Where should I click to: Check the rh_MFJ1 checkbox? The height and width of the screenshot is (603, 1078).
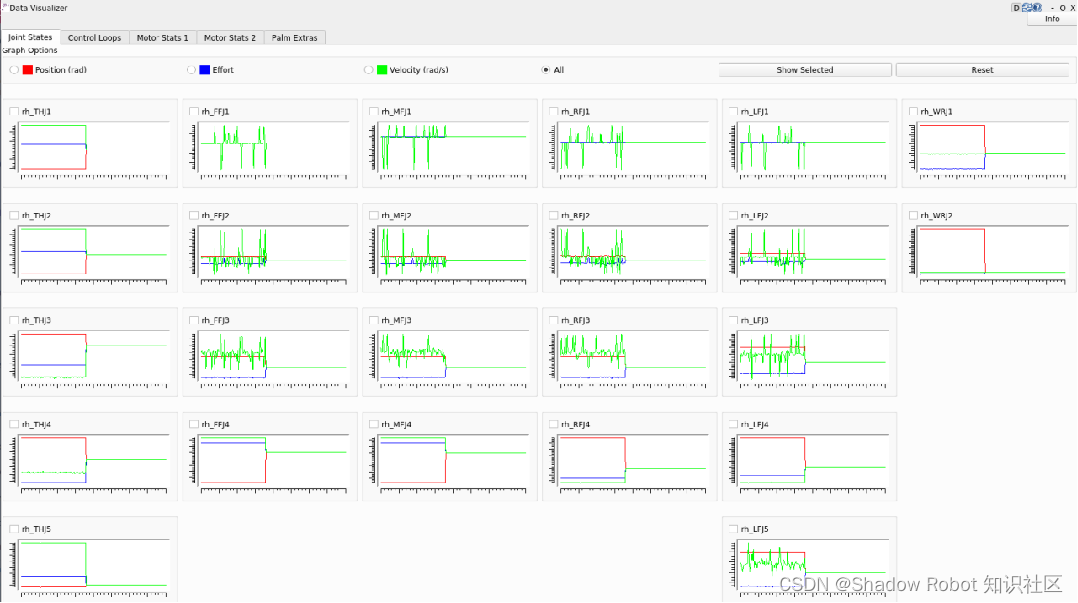coord(374,111)
